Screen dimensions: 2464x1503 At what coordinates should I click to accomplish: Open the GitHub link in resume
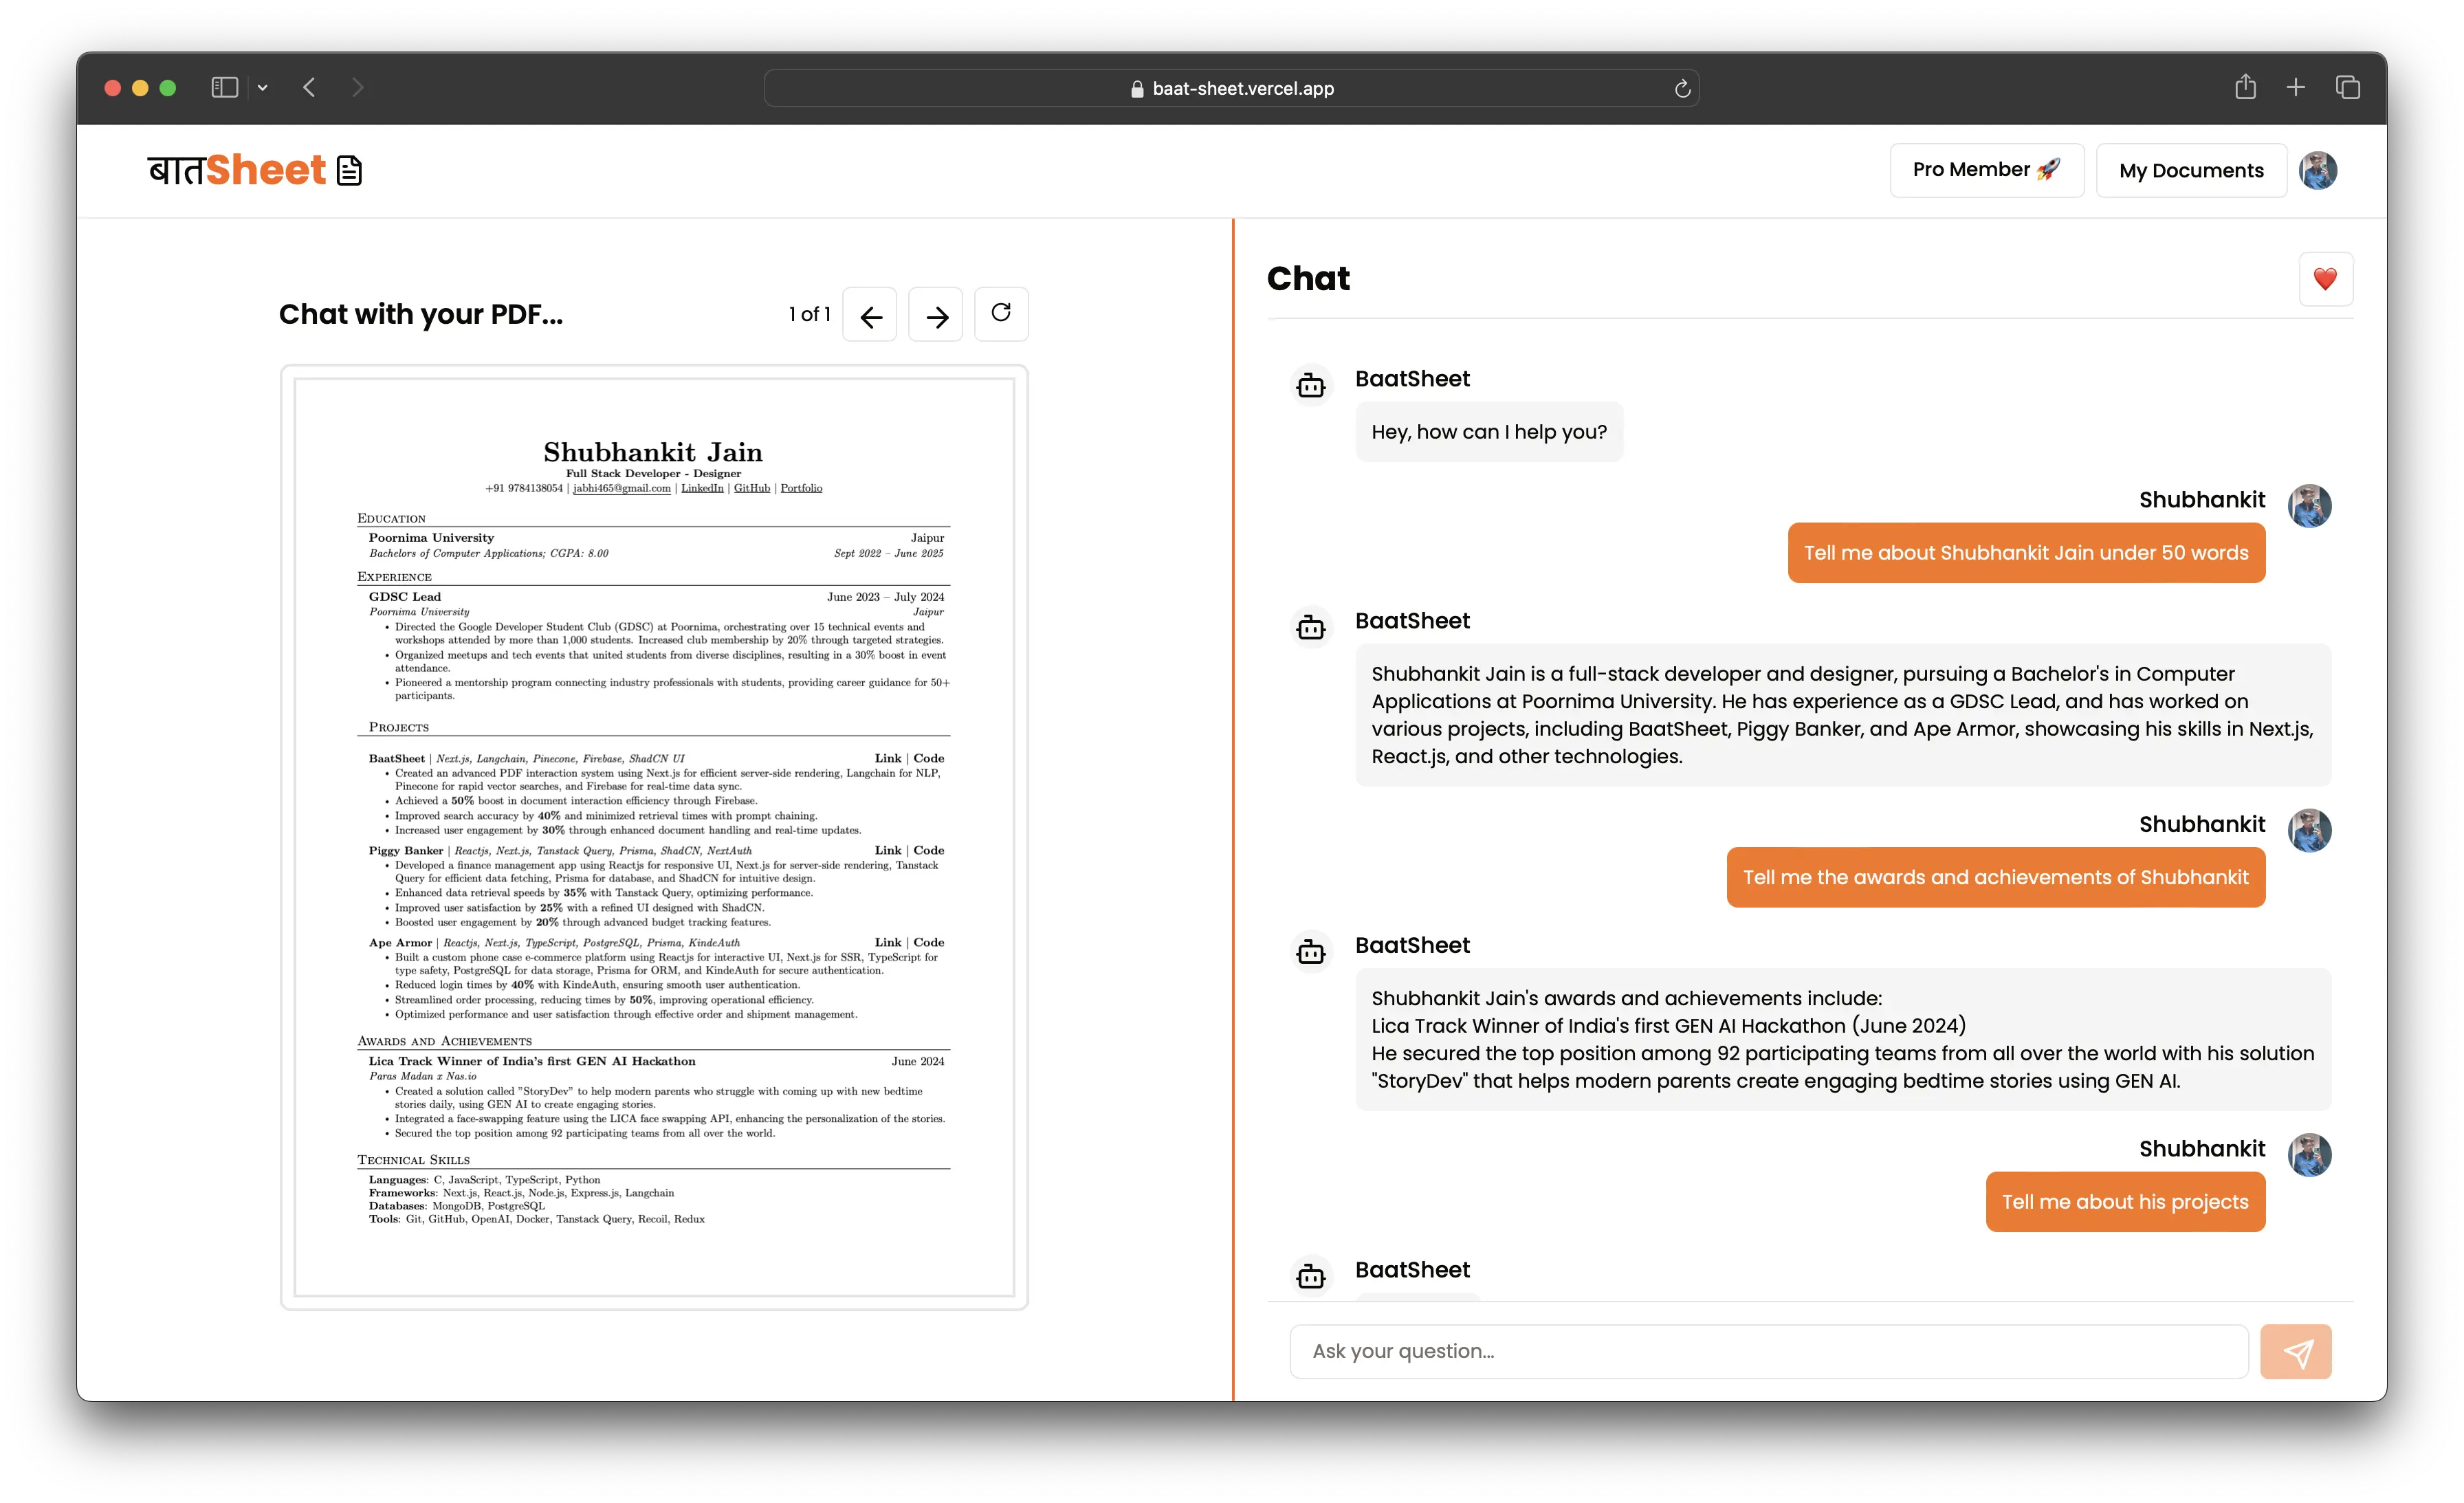pos(752,488)
